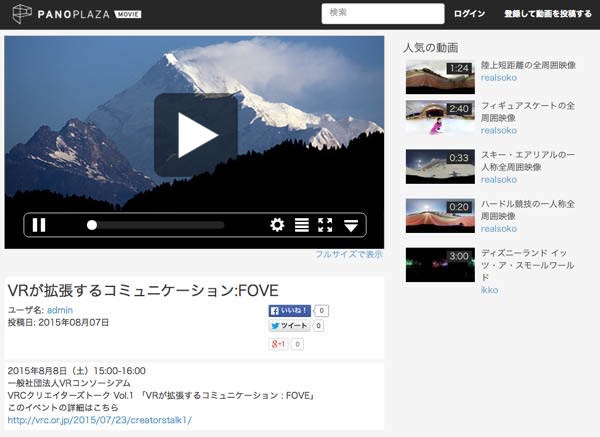Open フィギュアスケートの全周囲映像 title
The image size is (600, 437).
tap(528, 111)
